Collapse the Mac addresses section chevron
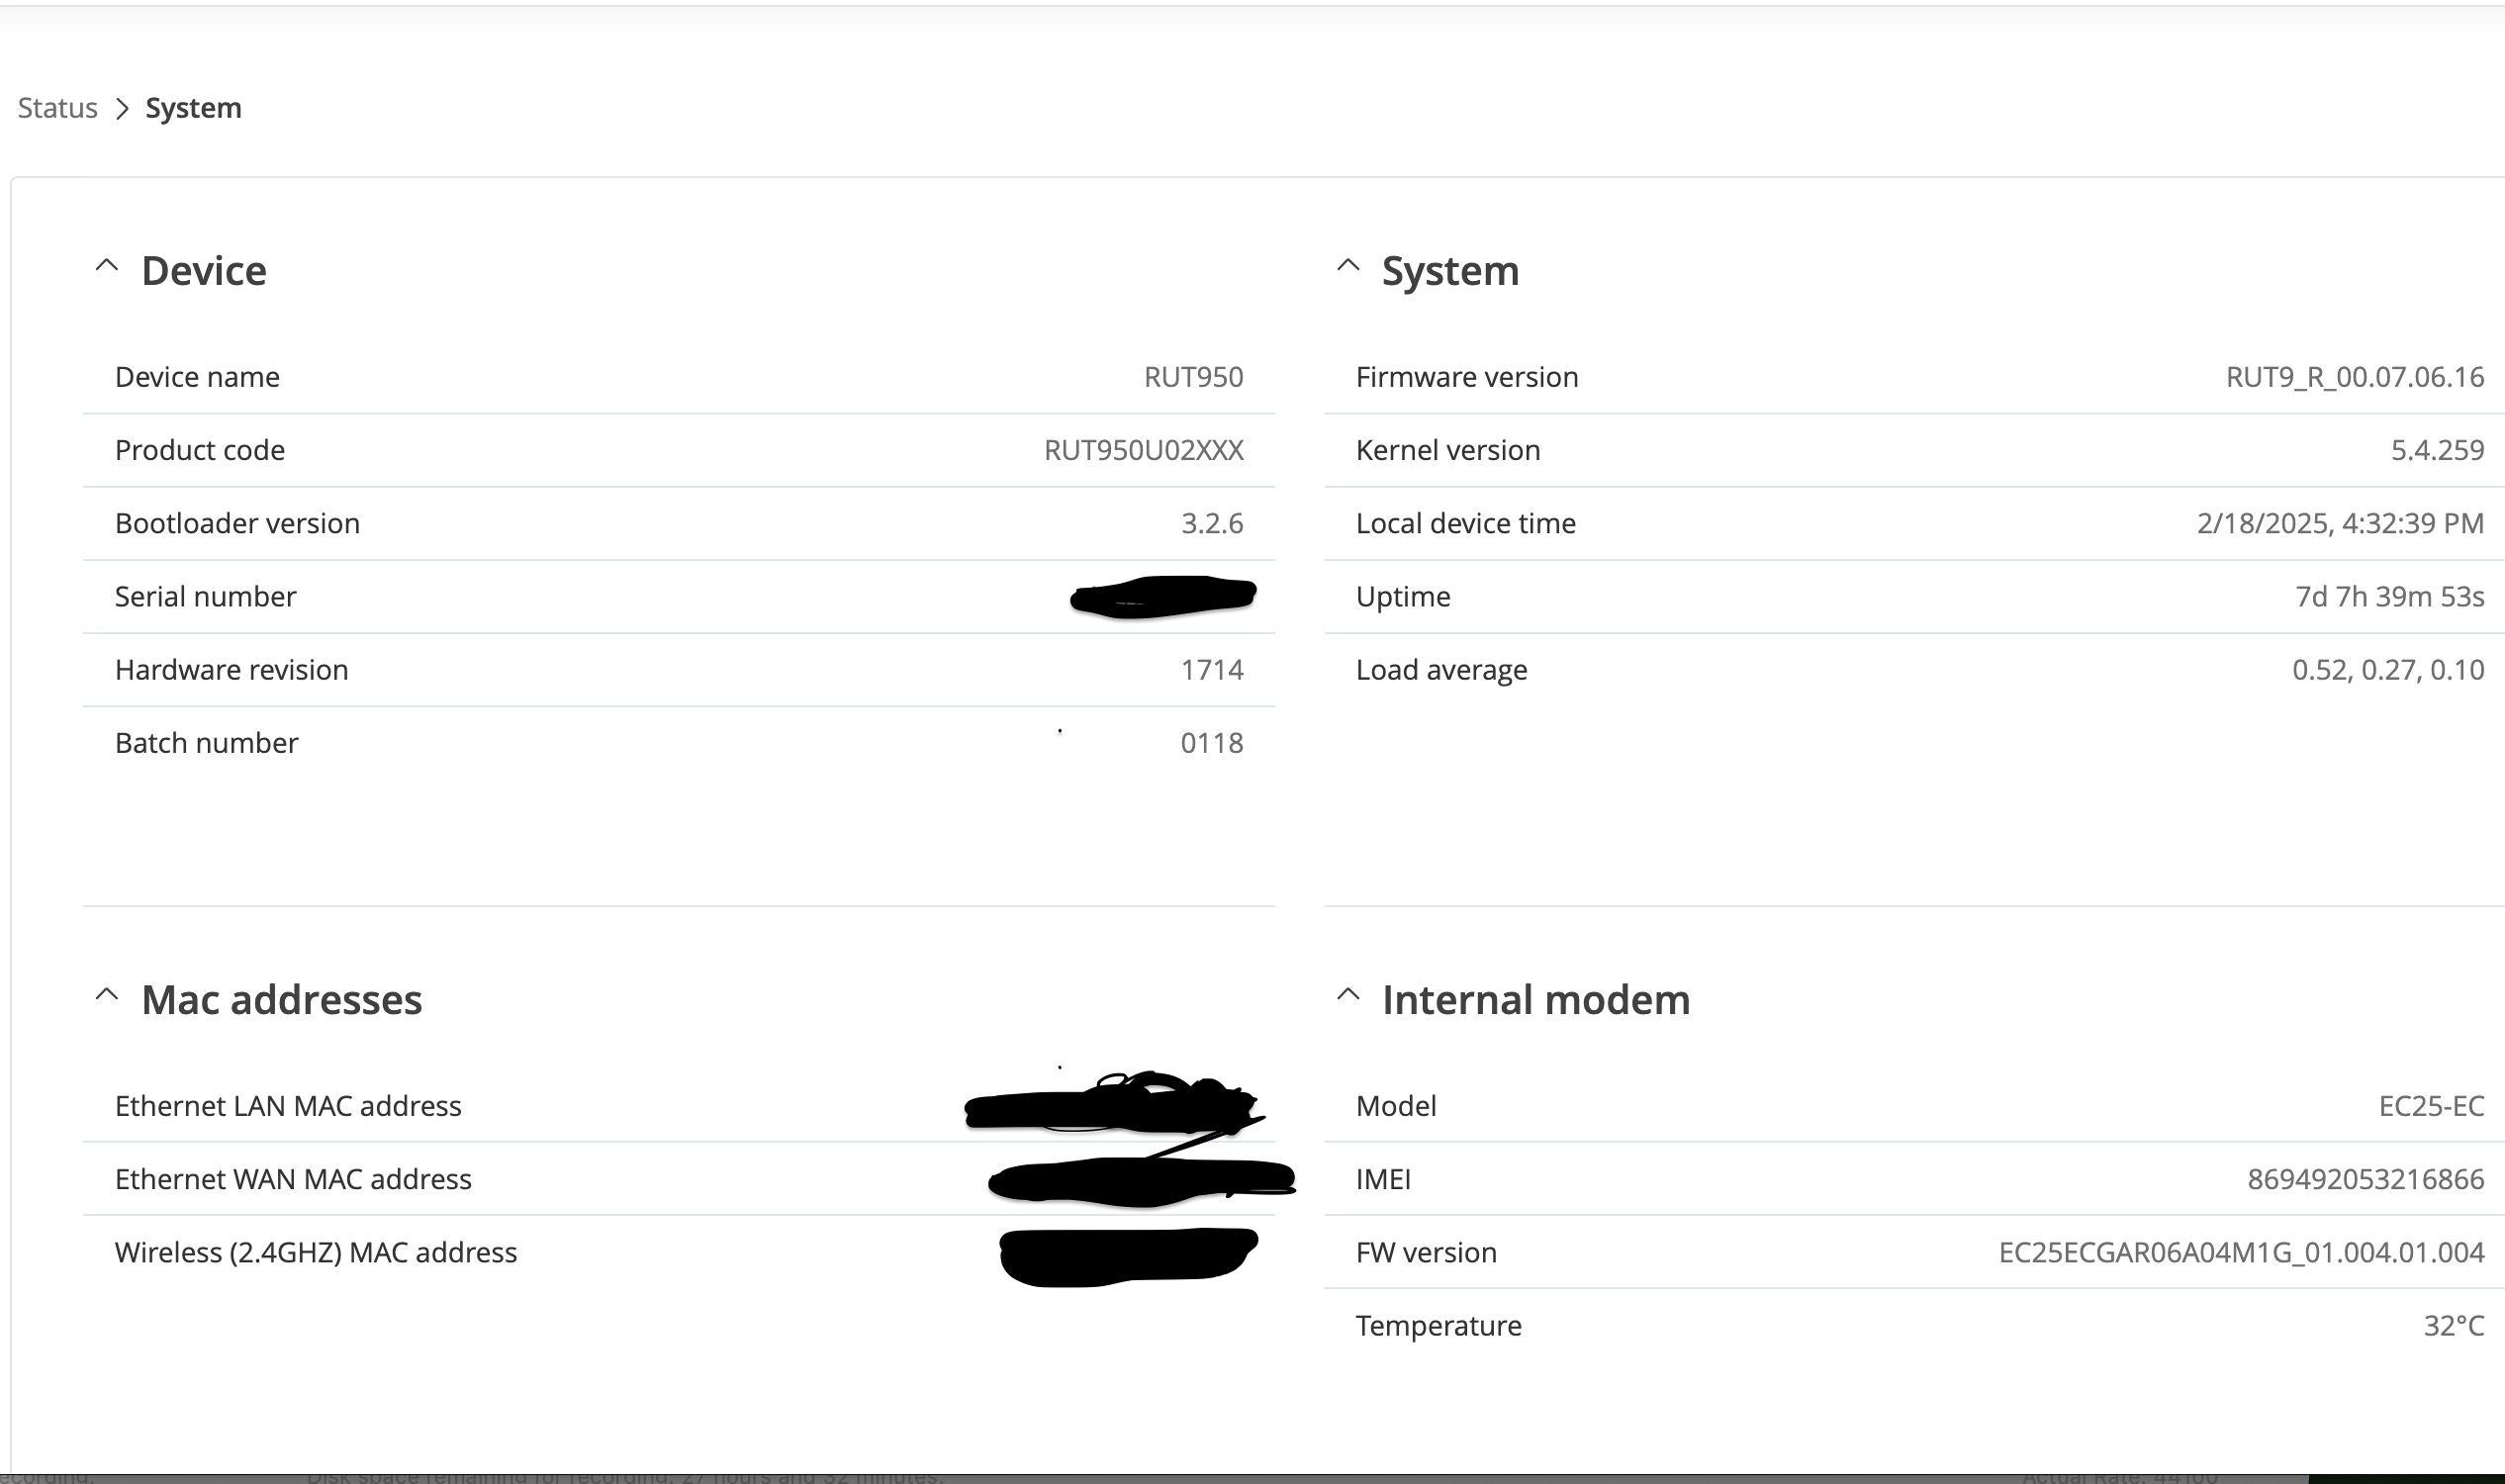Image resolution: width=2505 pixels, height=1484 pixels. [x=107, y=995]
